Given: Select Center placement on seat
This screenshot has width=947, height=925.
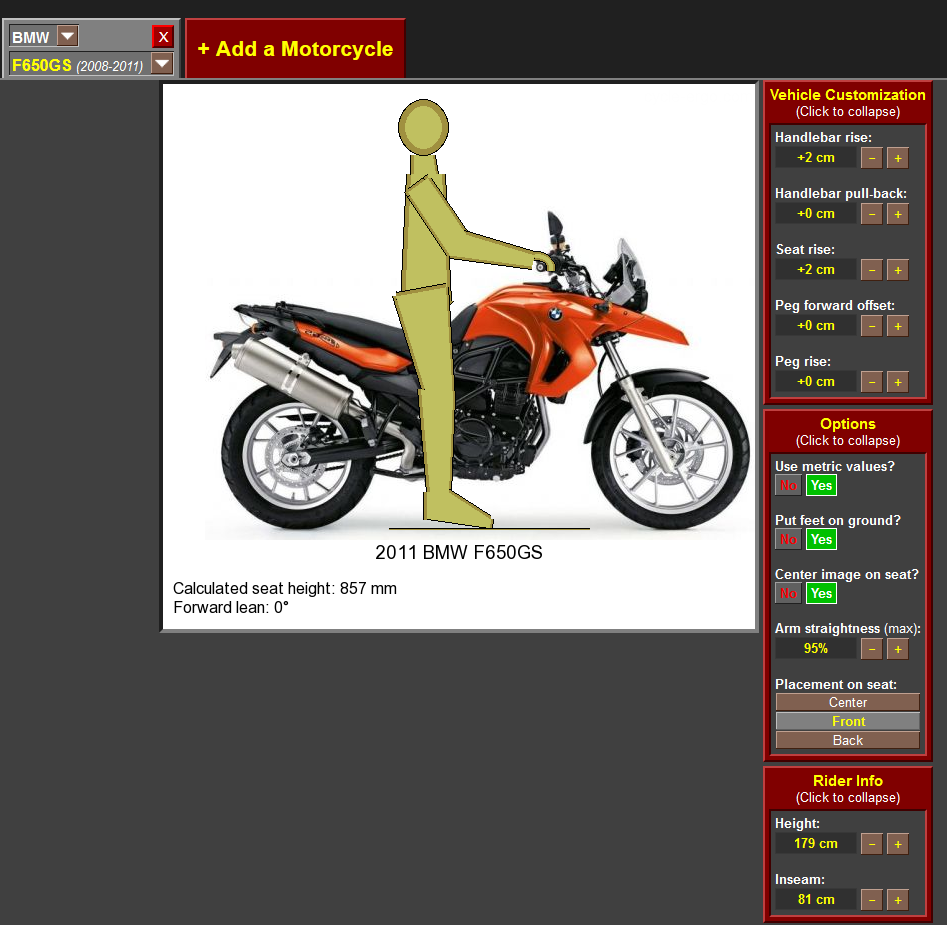Looking at the screenshot, I should (847, 703).
